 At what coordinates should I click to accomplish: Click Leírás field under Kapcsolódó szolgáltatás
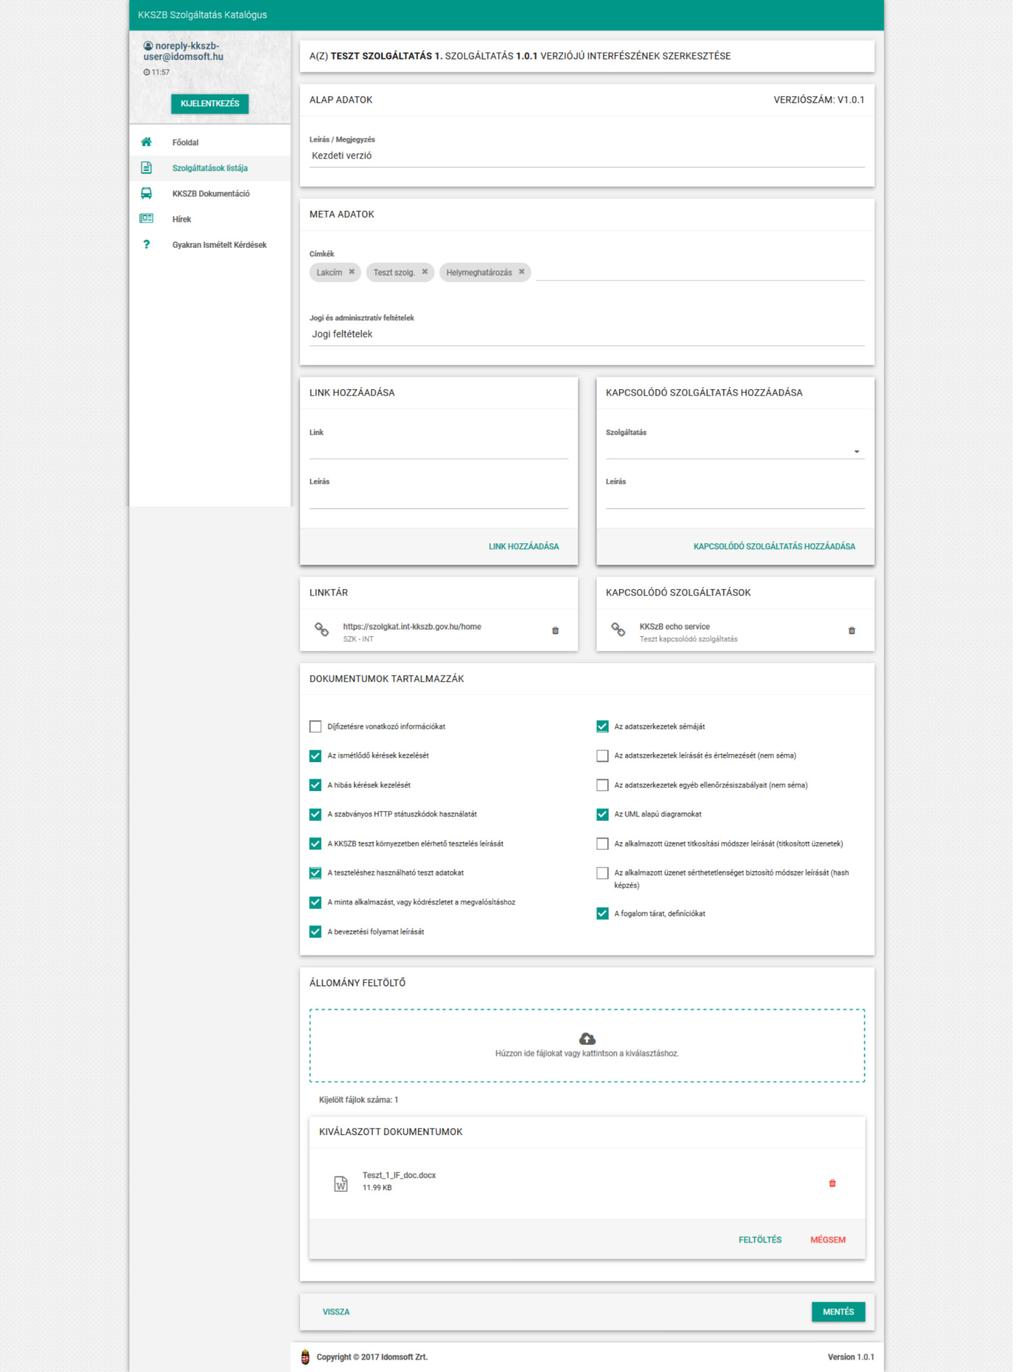coord(735,499)
